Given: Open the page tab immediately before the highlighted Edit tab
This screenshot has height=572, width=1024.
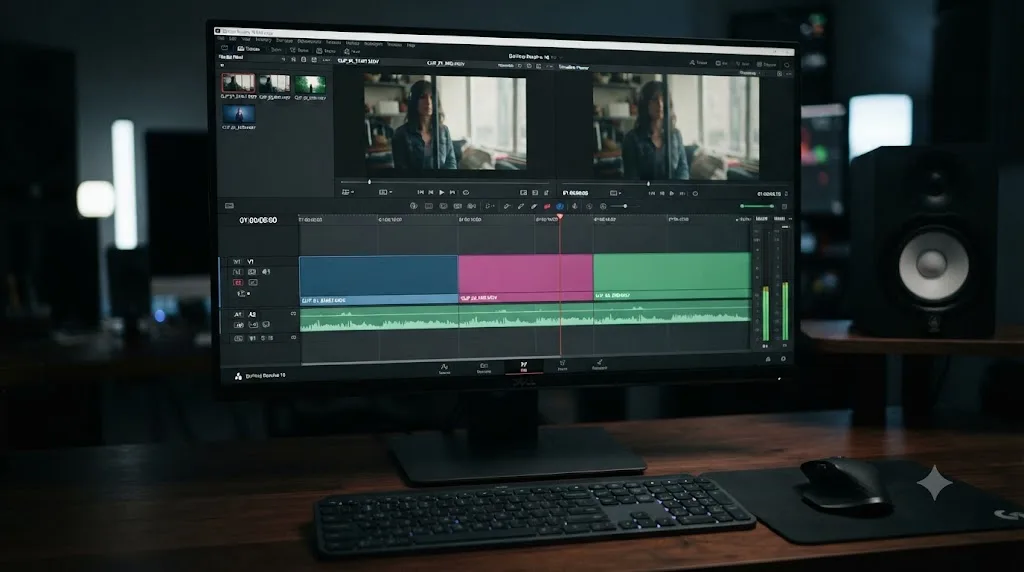Looking at the screenshot, I should [x=484, y=368].
